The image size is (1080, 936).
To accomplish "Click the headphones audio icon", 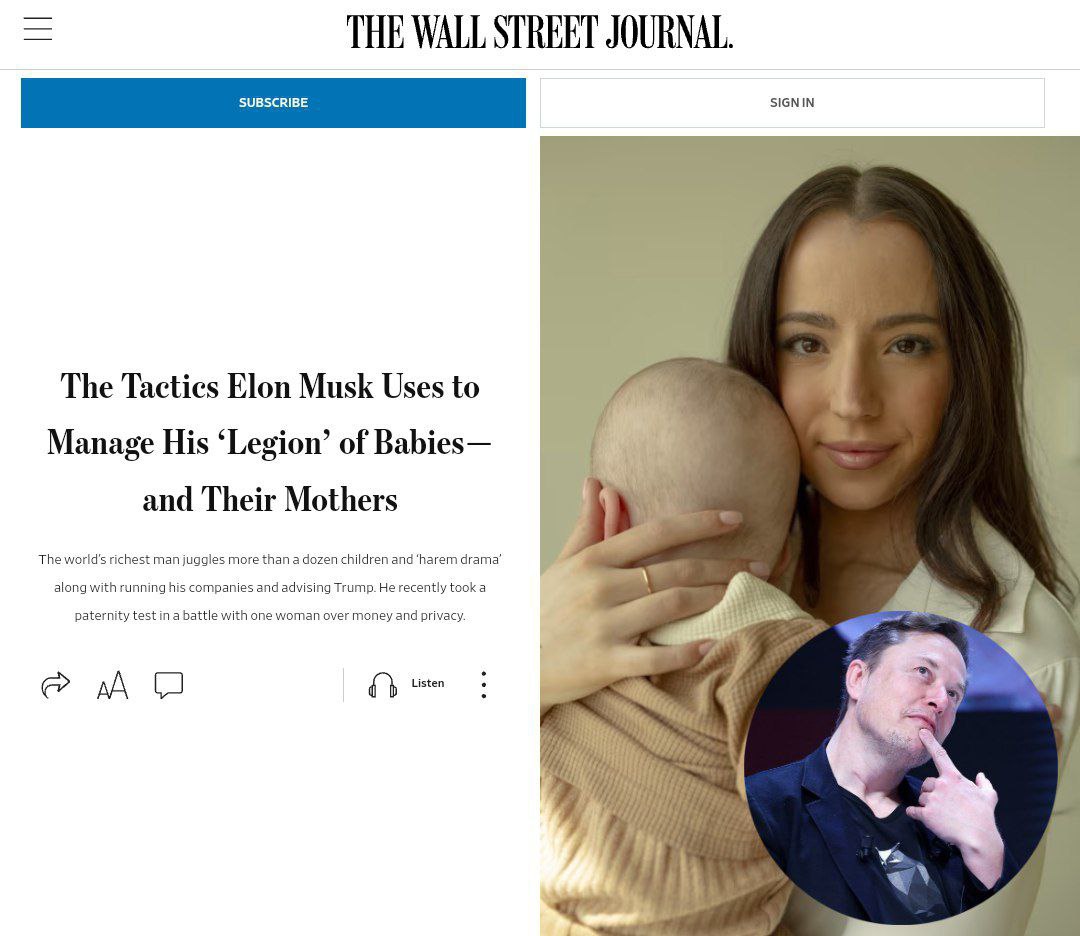I will click(x=383, y=685).
